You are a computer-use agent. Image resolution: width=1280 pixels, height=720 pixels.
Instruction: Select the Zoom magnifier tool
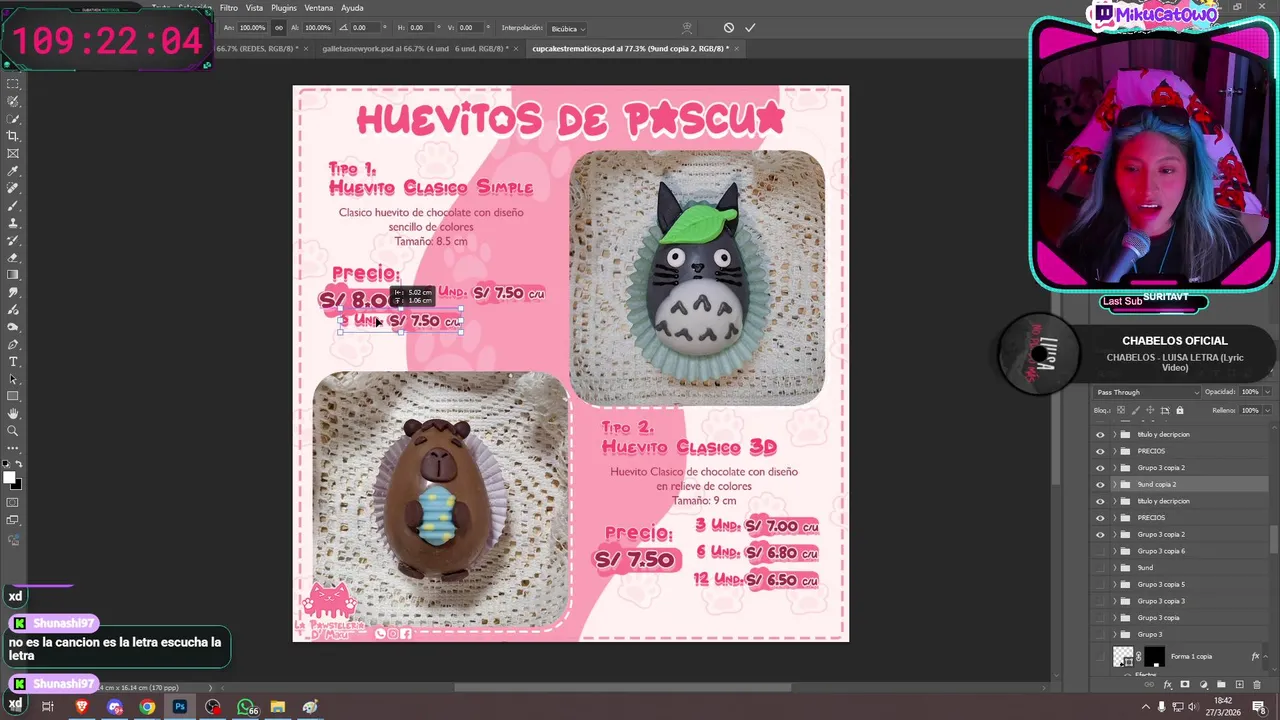pyautogui.click(x=13, y=431)
